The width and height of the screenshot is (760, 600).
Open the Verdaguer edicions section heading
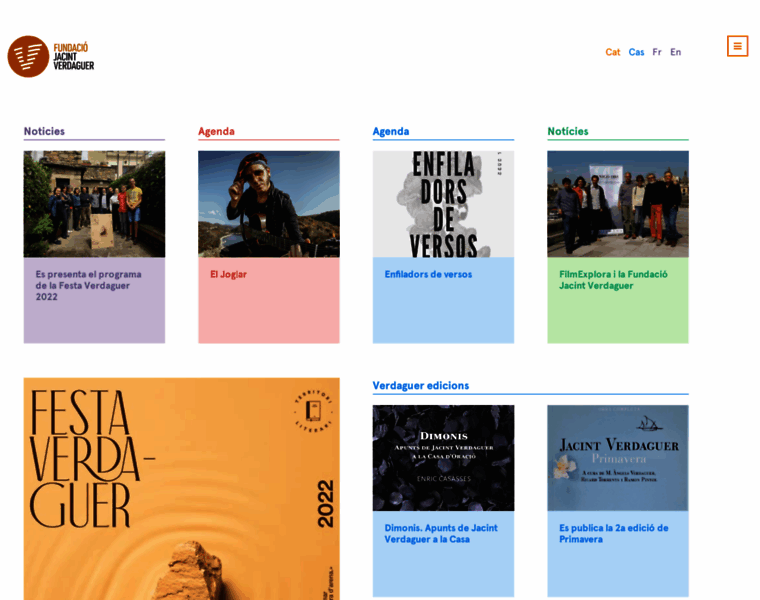click(421, 385)
